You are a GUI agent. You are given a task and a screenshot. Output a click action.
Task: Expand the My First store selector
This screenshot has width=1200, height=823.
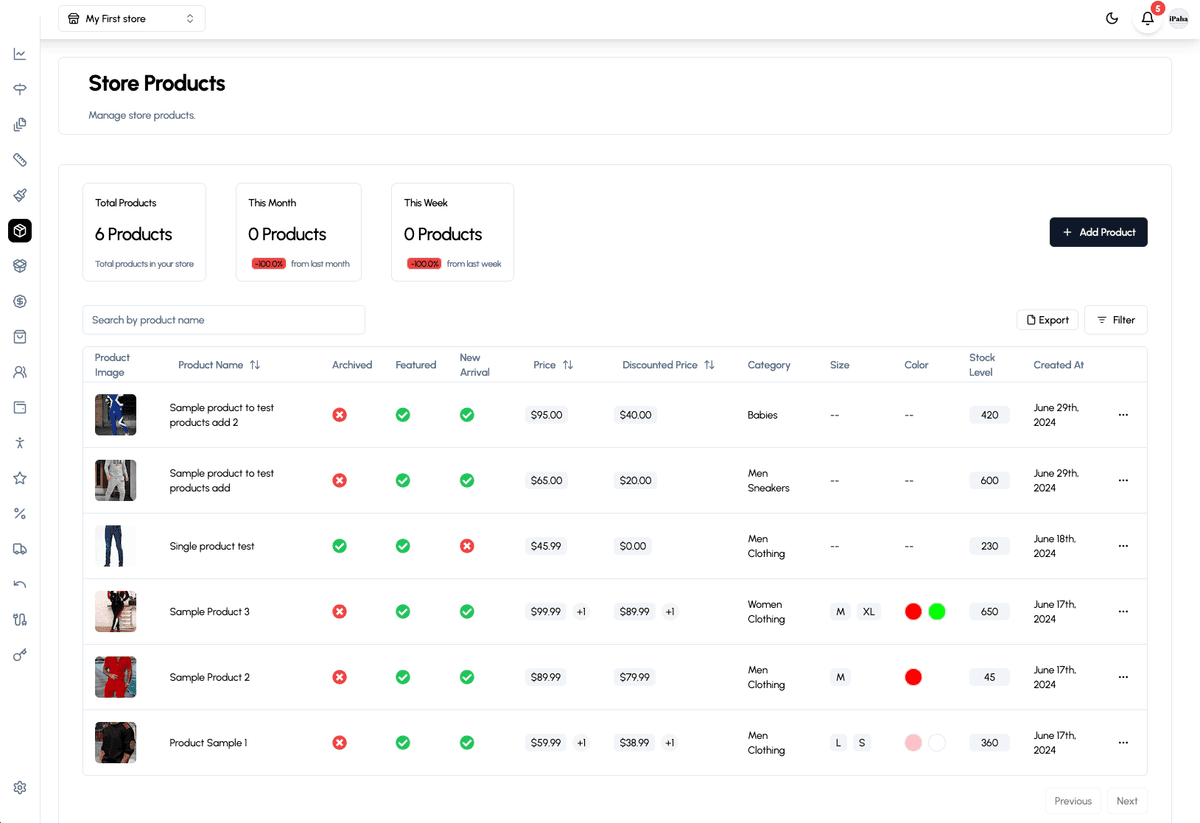tap(132, 19)
